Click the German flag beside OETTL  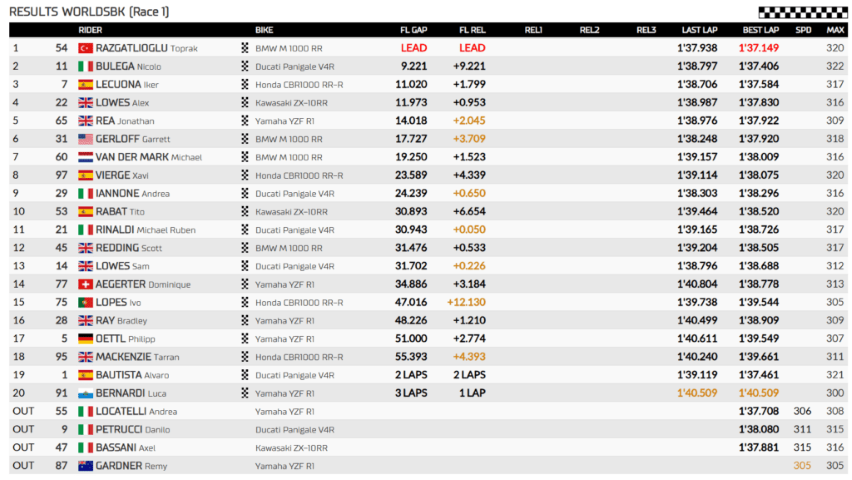point(85,339)
